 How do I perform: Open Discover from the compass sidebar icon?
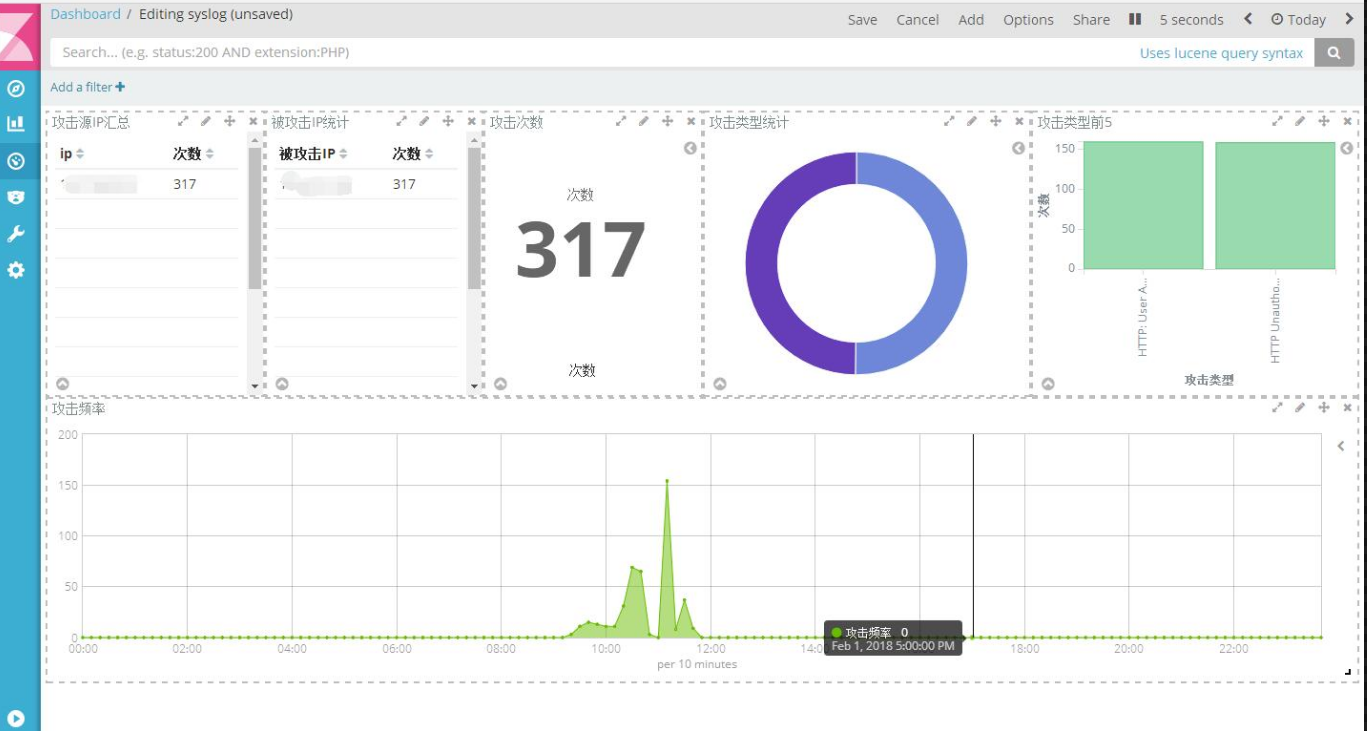click(x=16, y=88)
